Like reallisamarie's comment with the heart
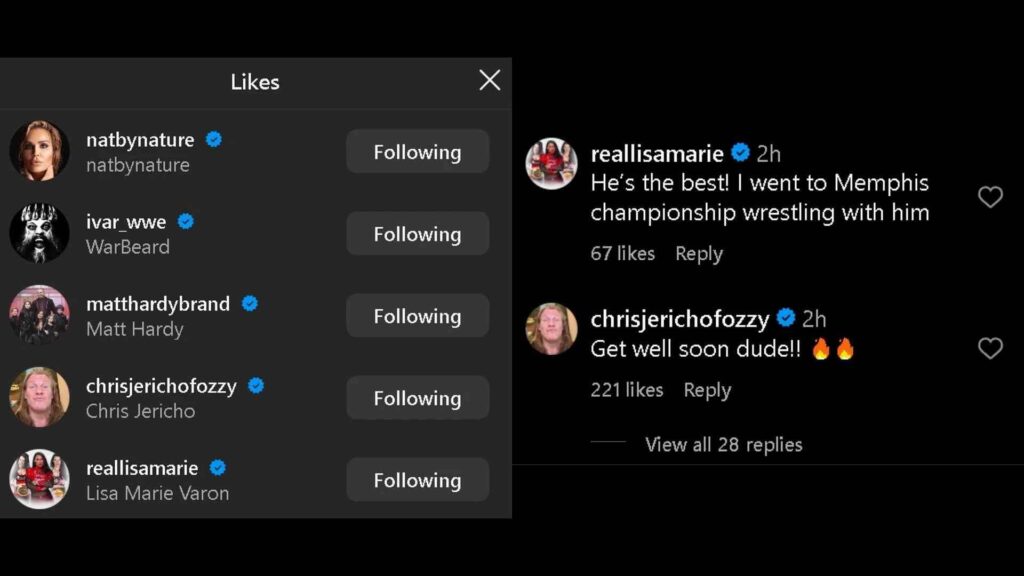The height and width of the screenshot is (576, 1024). (989, 197)
